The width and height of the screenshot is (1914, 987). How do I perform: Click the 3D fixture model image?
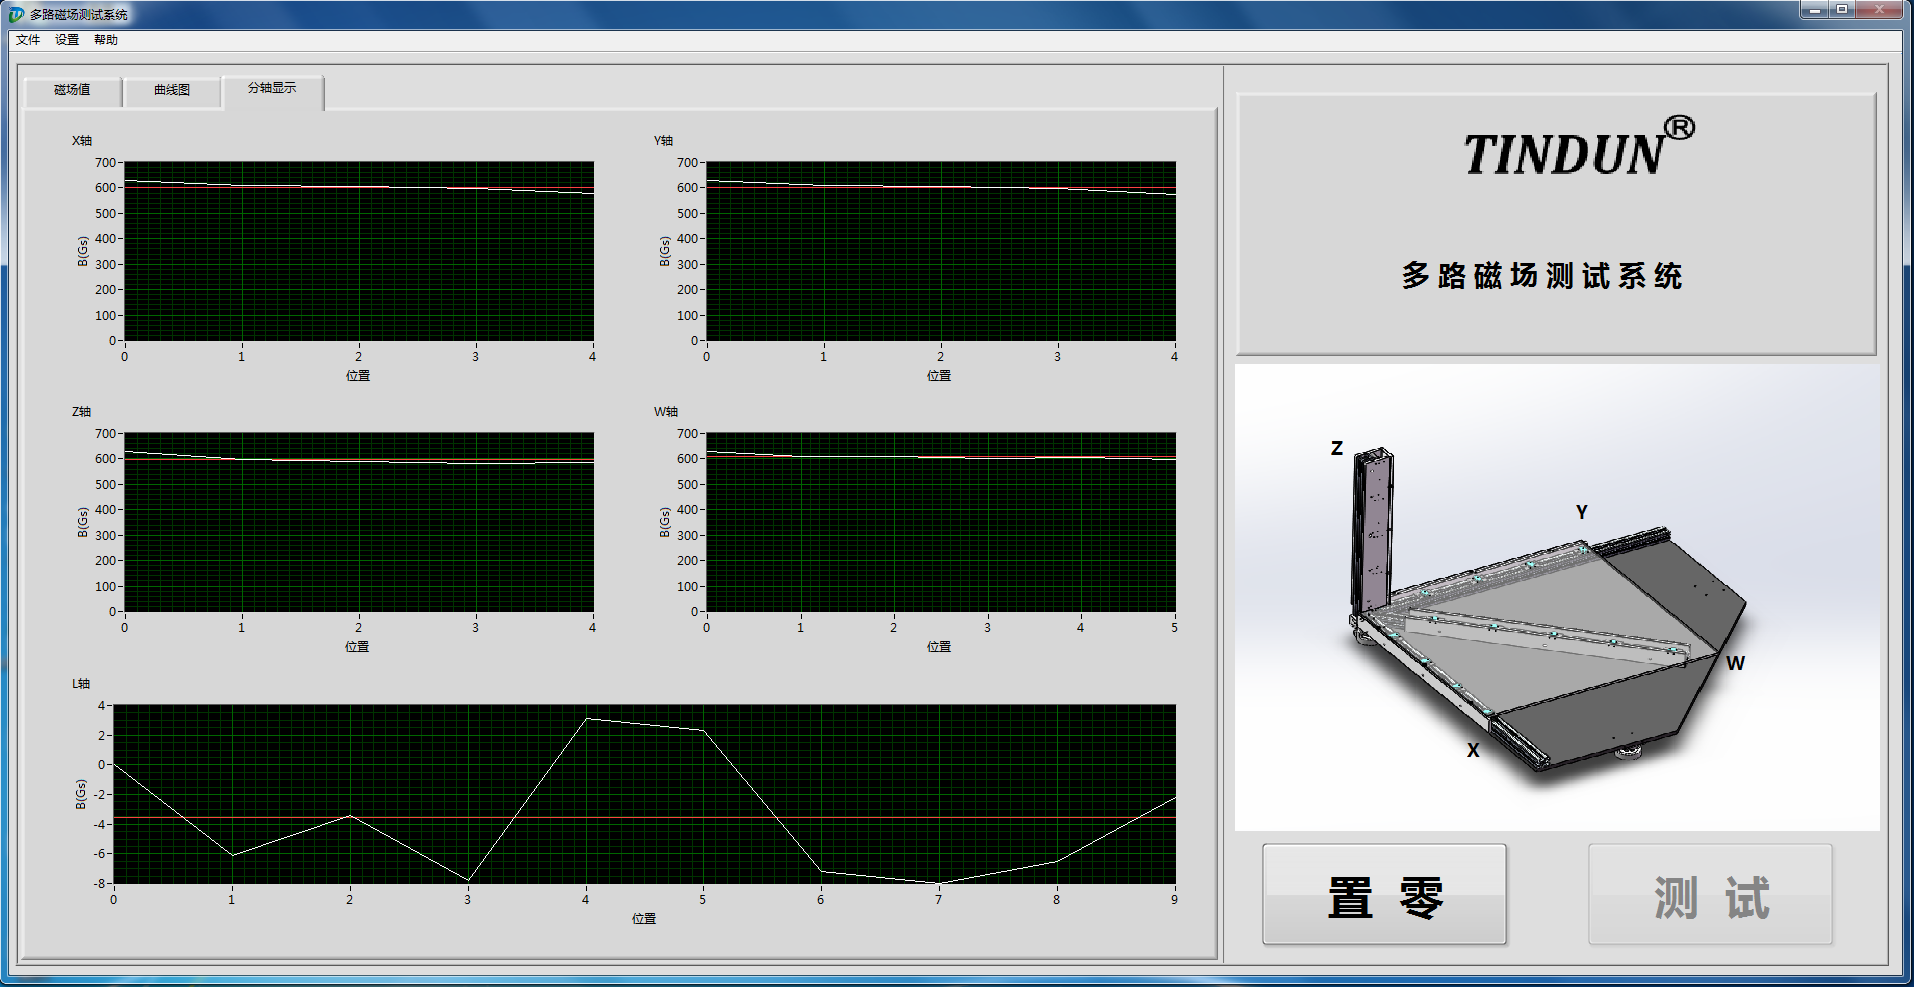[x=1557, y=597]
